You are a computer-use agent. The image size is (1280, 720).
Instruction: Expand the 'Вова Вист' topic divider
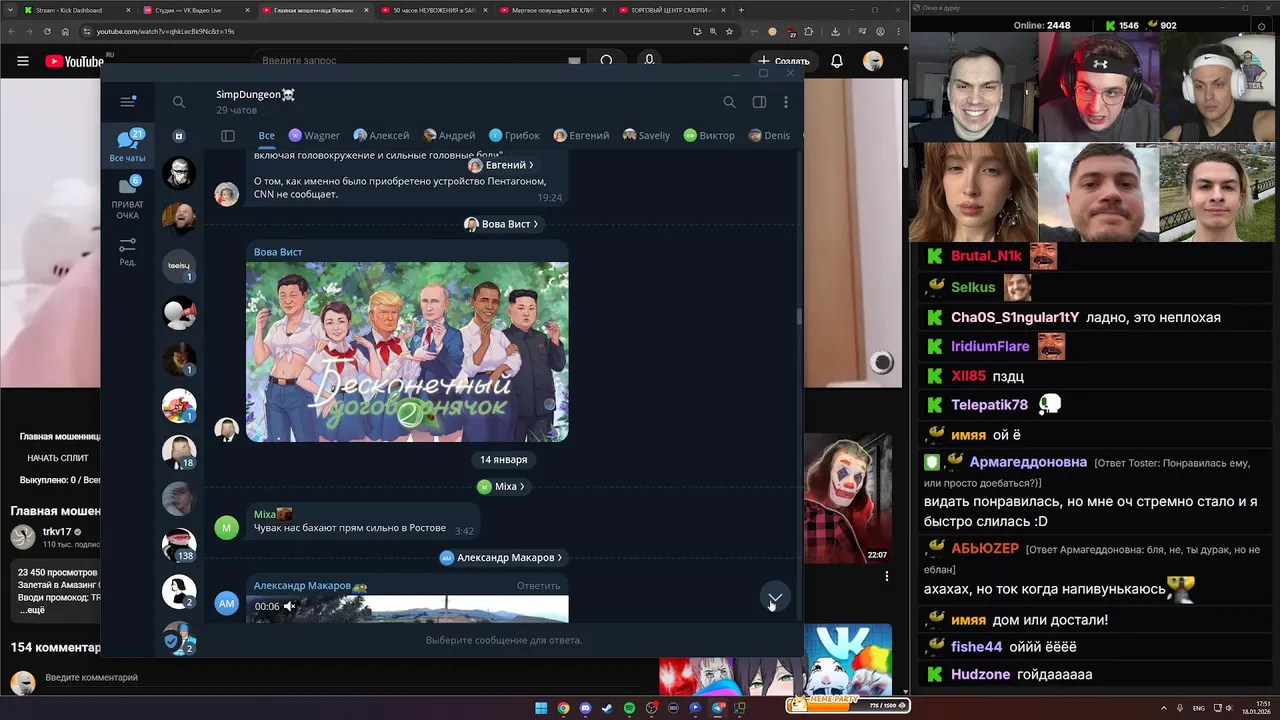coord(502,224)
